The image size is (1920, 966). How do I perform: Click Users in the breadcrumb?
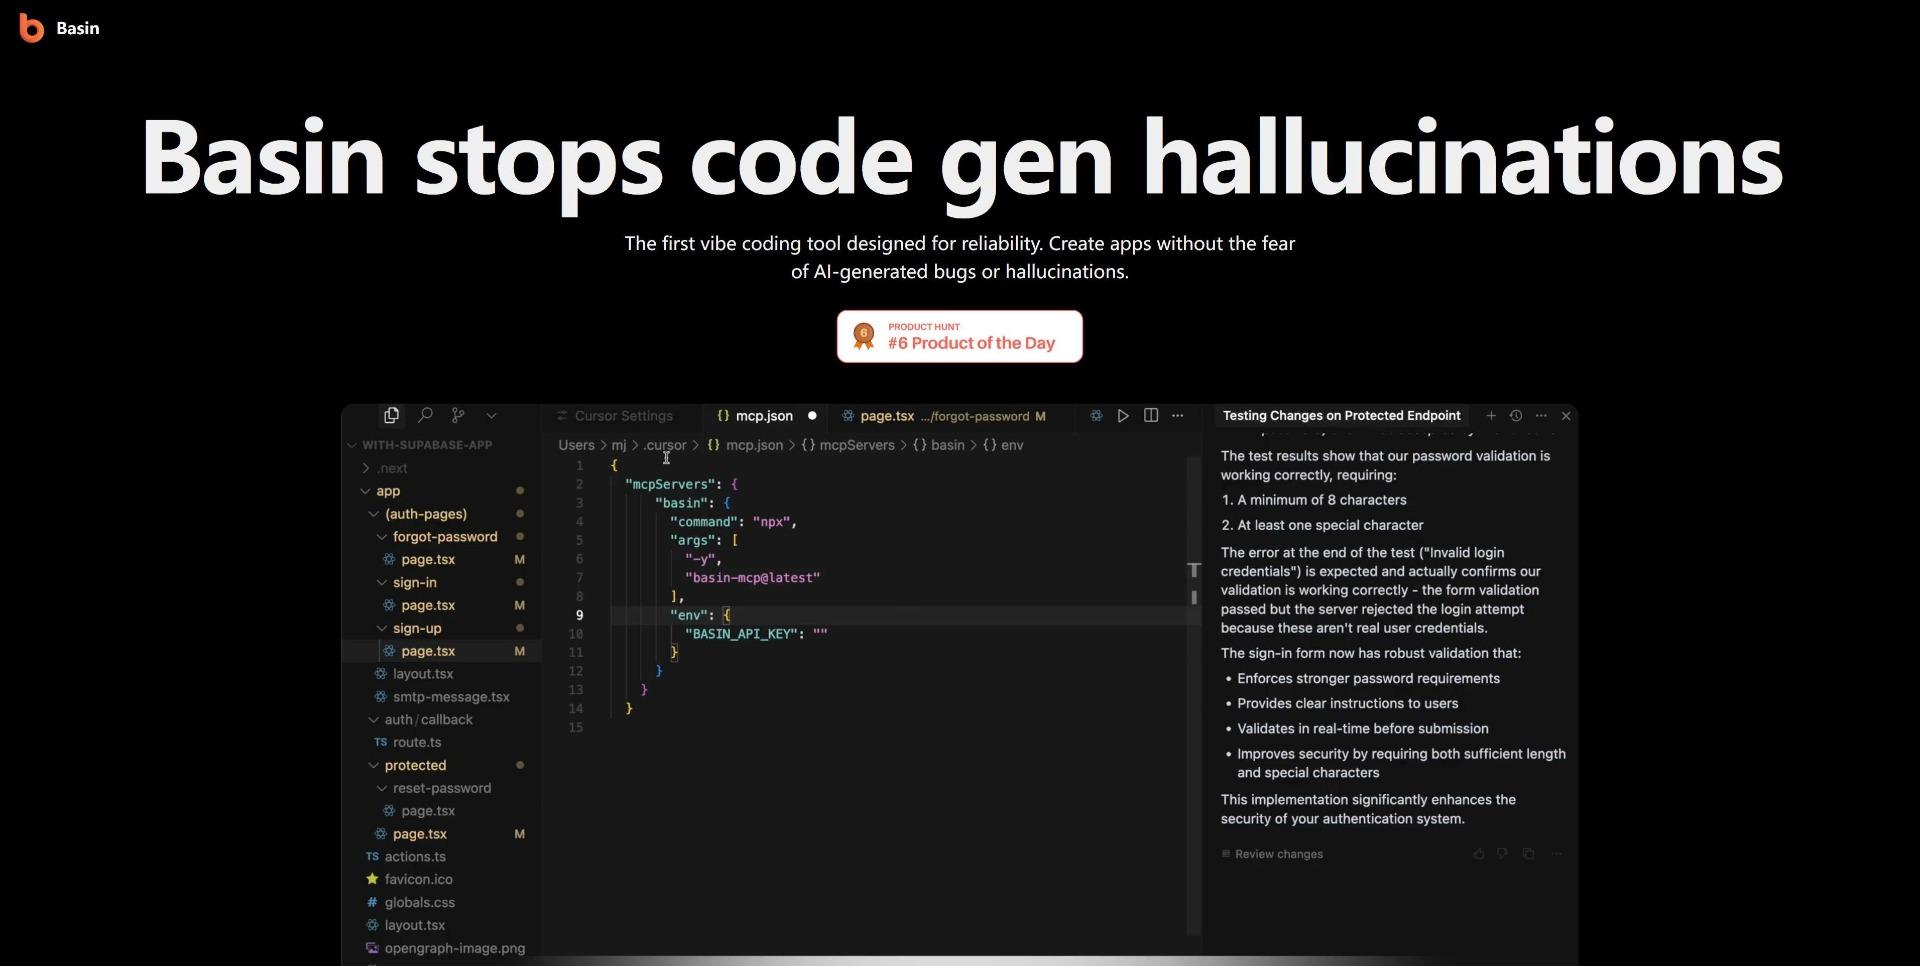[576, 445]
